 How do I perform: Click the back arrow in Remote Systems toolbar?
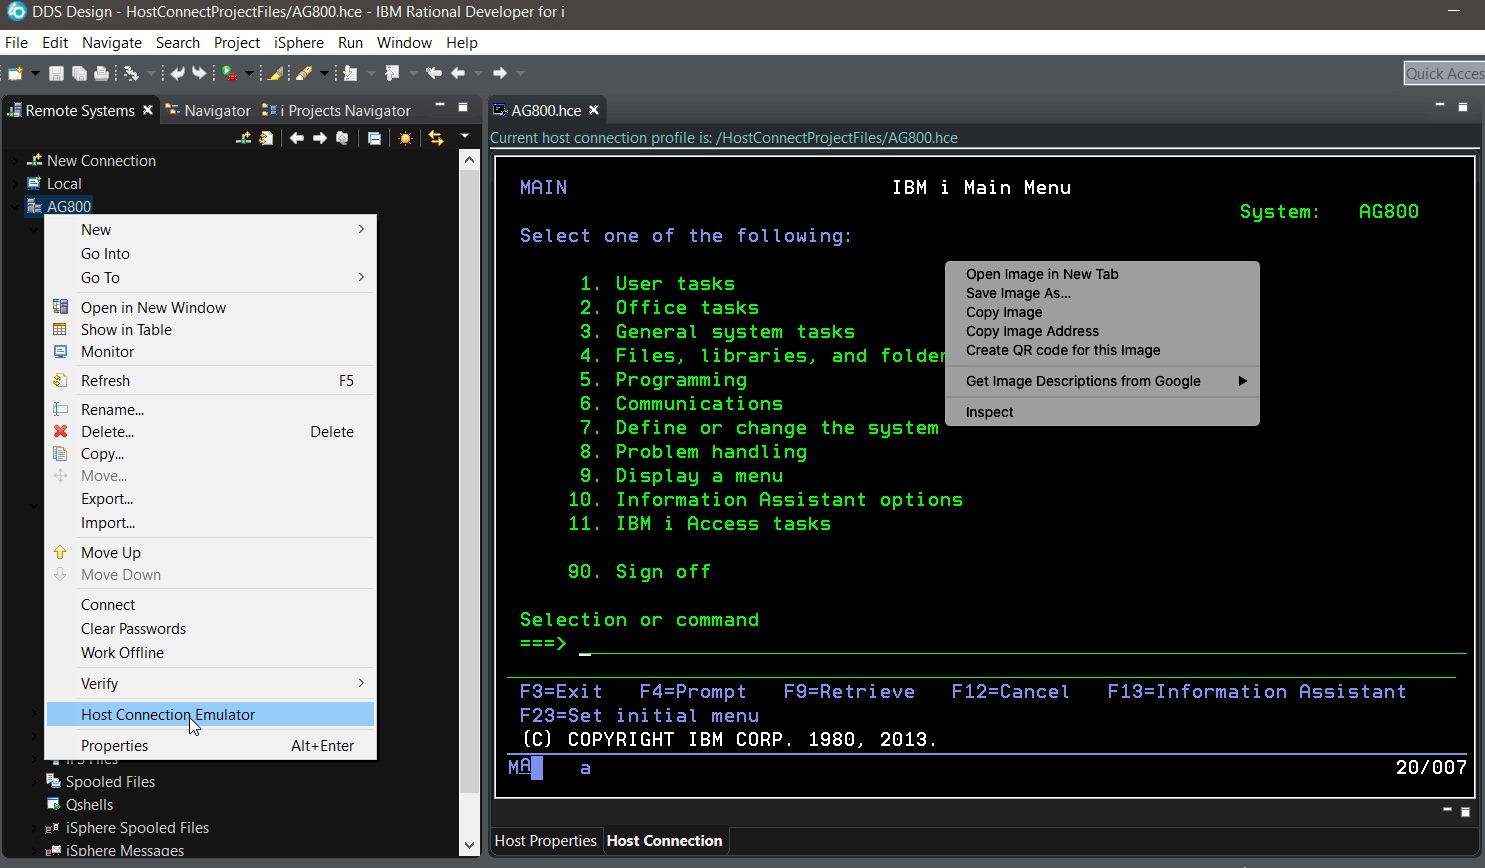click(297, 138)
